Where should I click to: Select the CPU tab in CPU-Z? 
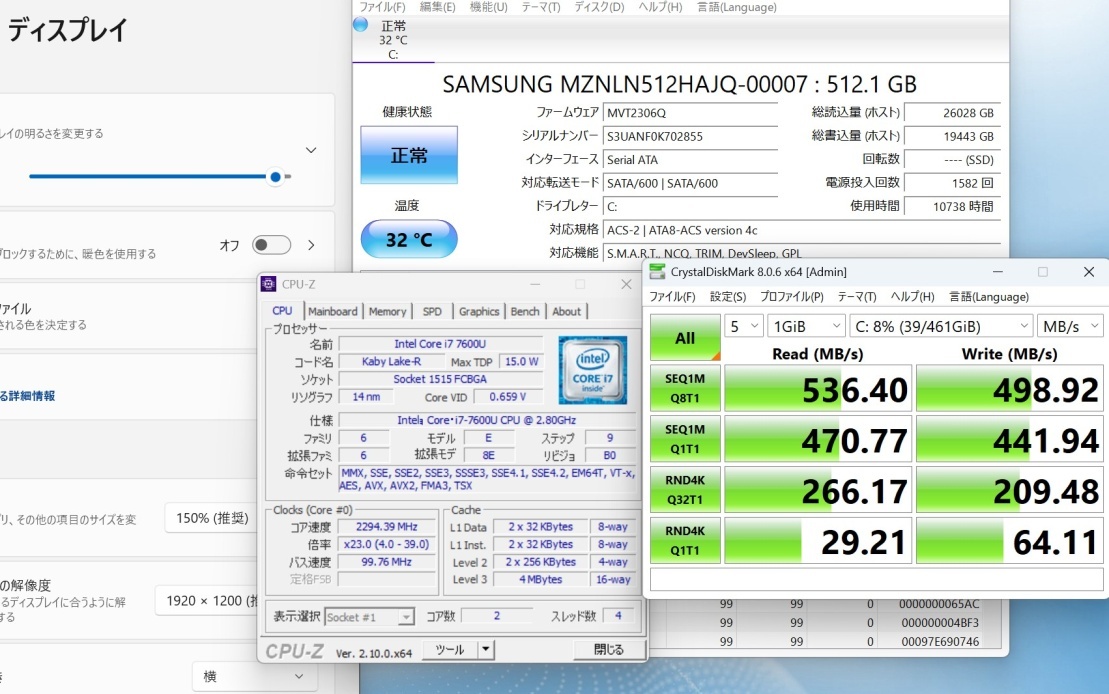282,311
